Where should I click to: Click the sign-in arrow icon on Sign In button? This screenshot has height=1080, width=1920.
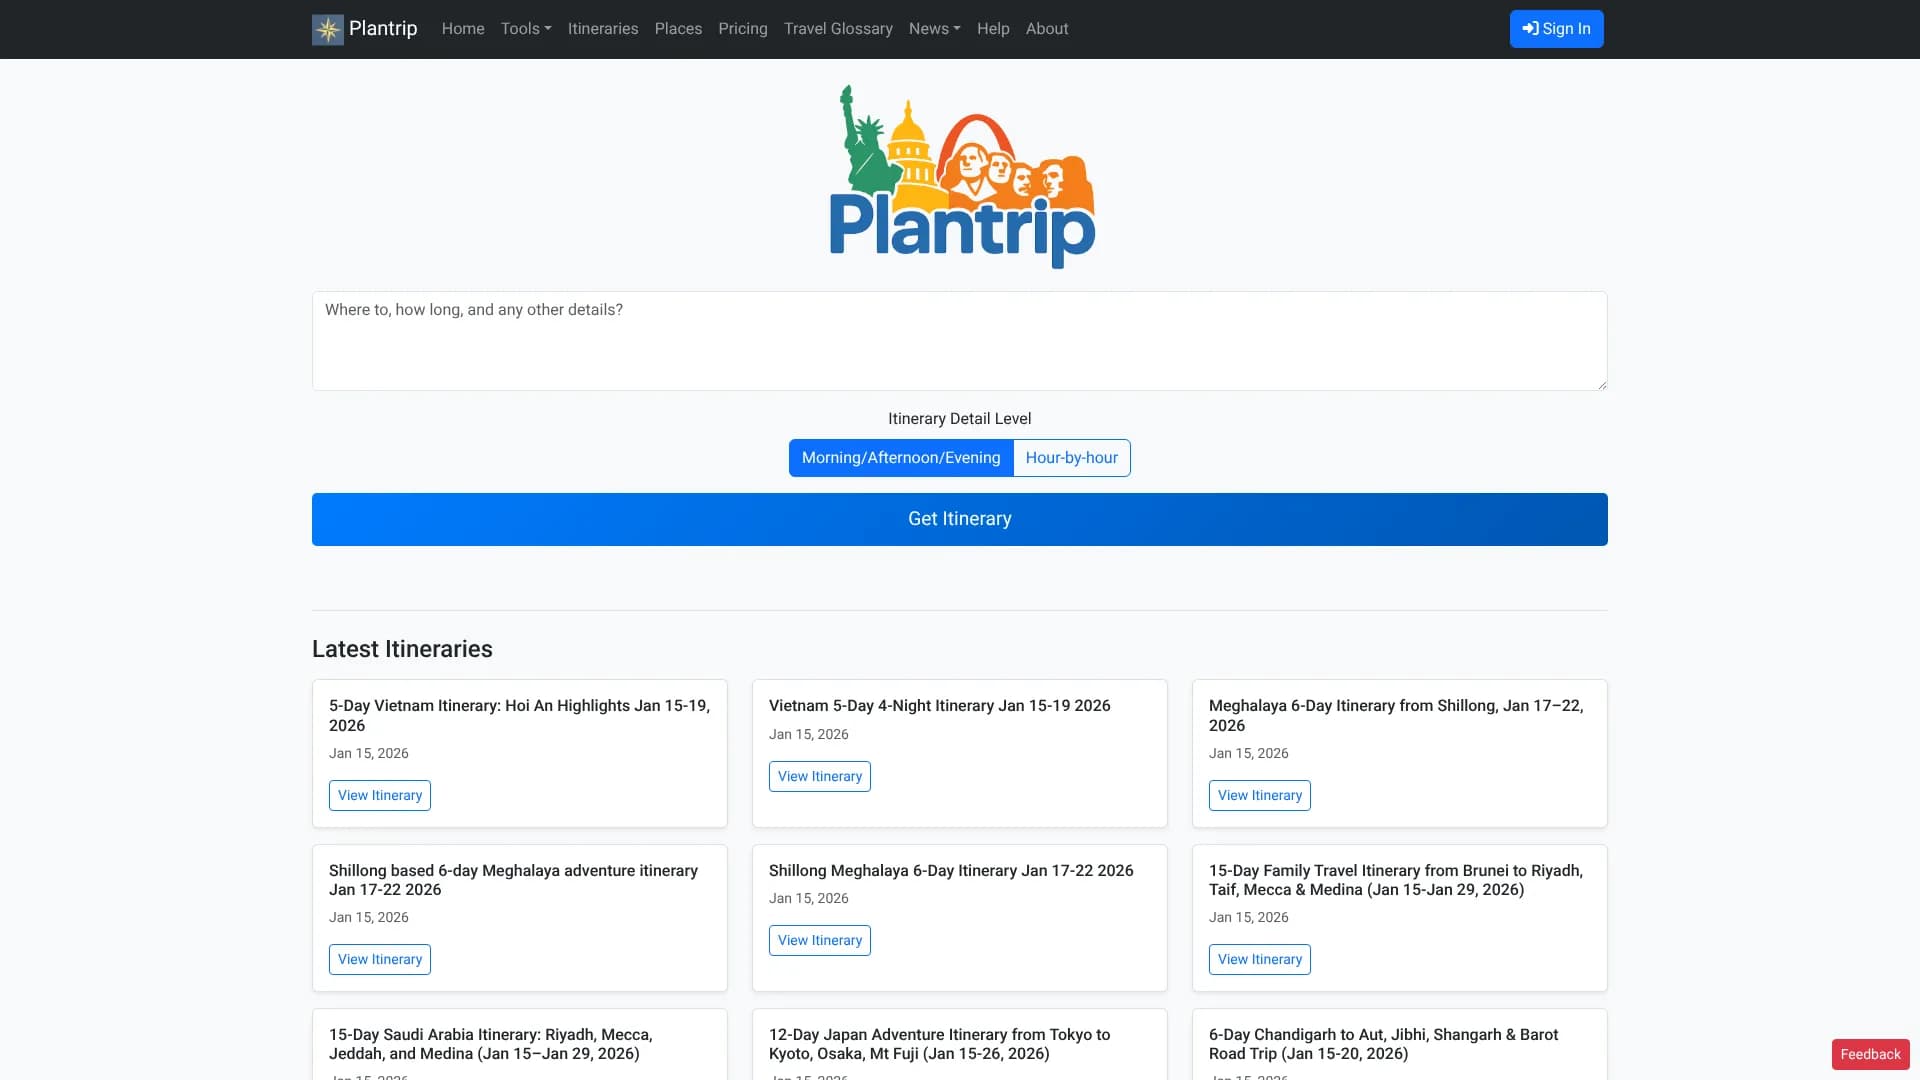pyautogui.click(x=1529, y=29)
